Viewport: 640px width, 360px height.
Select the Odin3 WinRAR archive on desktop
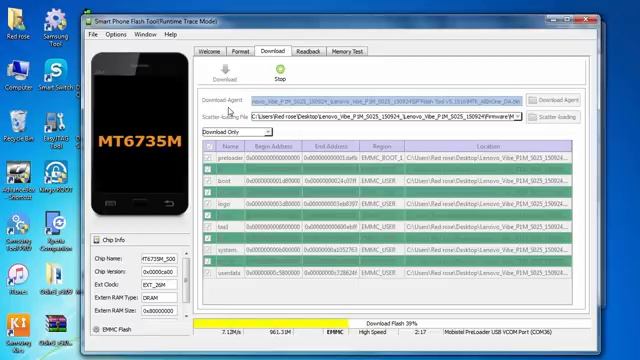(56, 331)
